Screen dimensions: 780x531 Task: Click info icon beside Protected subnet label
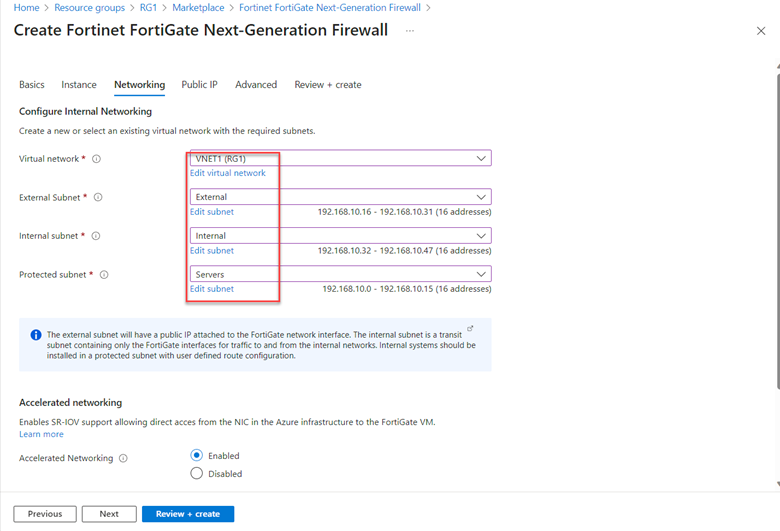(104, 275)
